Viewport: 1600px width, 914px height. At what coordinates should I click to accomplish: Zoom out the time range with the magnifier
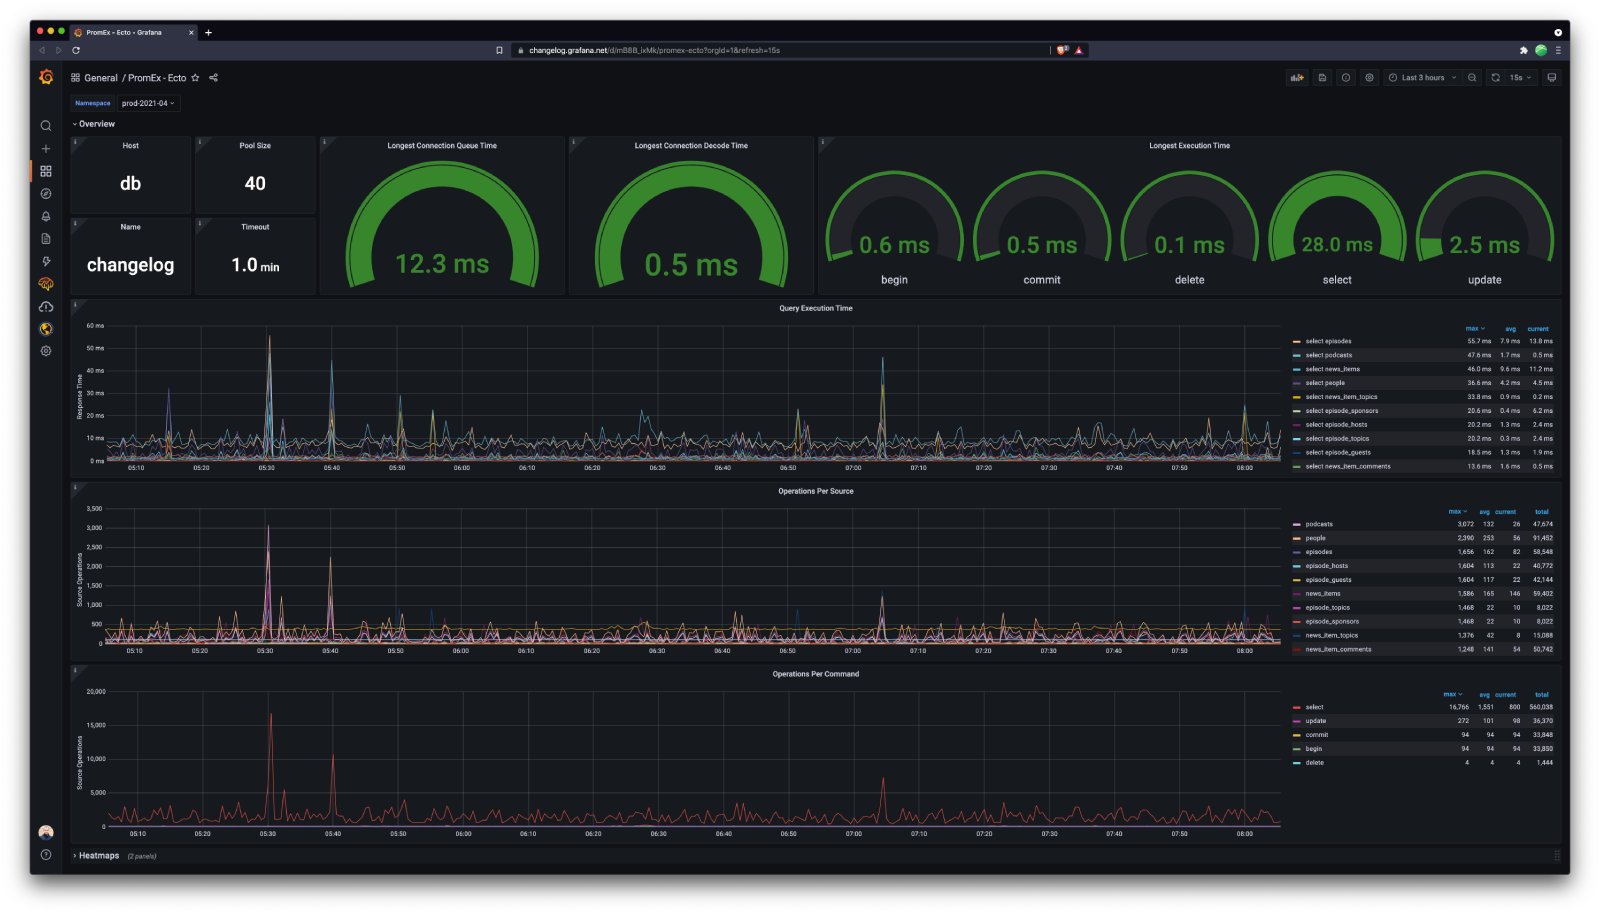tap(1470, 77)
